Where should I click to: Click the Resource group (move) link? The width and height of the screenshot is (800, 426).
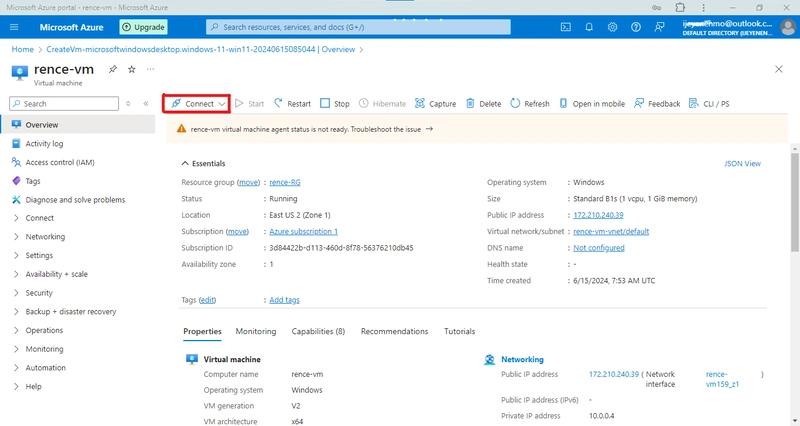click(x=248, y=182)
